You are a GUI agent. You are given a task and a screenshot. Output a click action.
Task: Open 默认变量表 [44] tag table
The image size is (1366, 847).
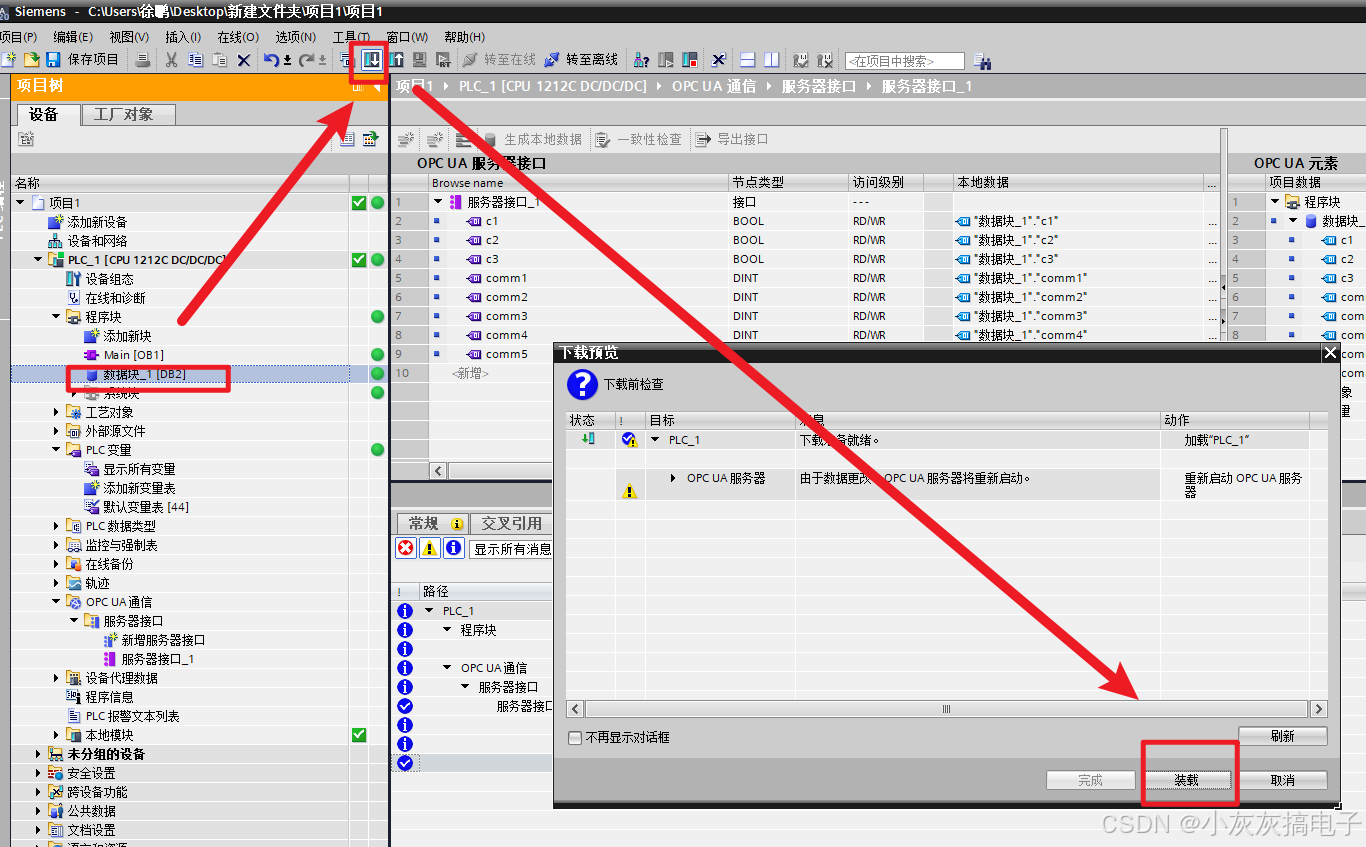(x=136, y=507)
